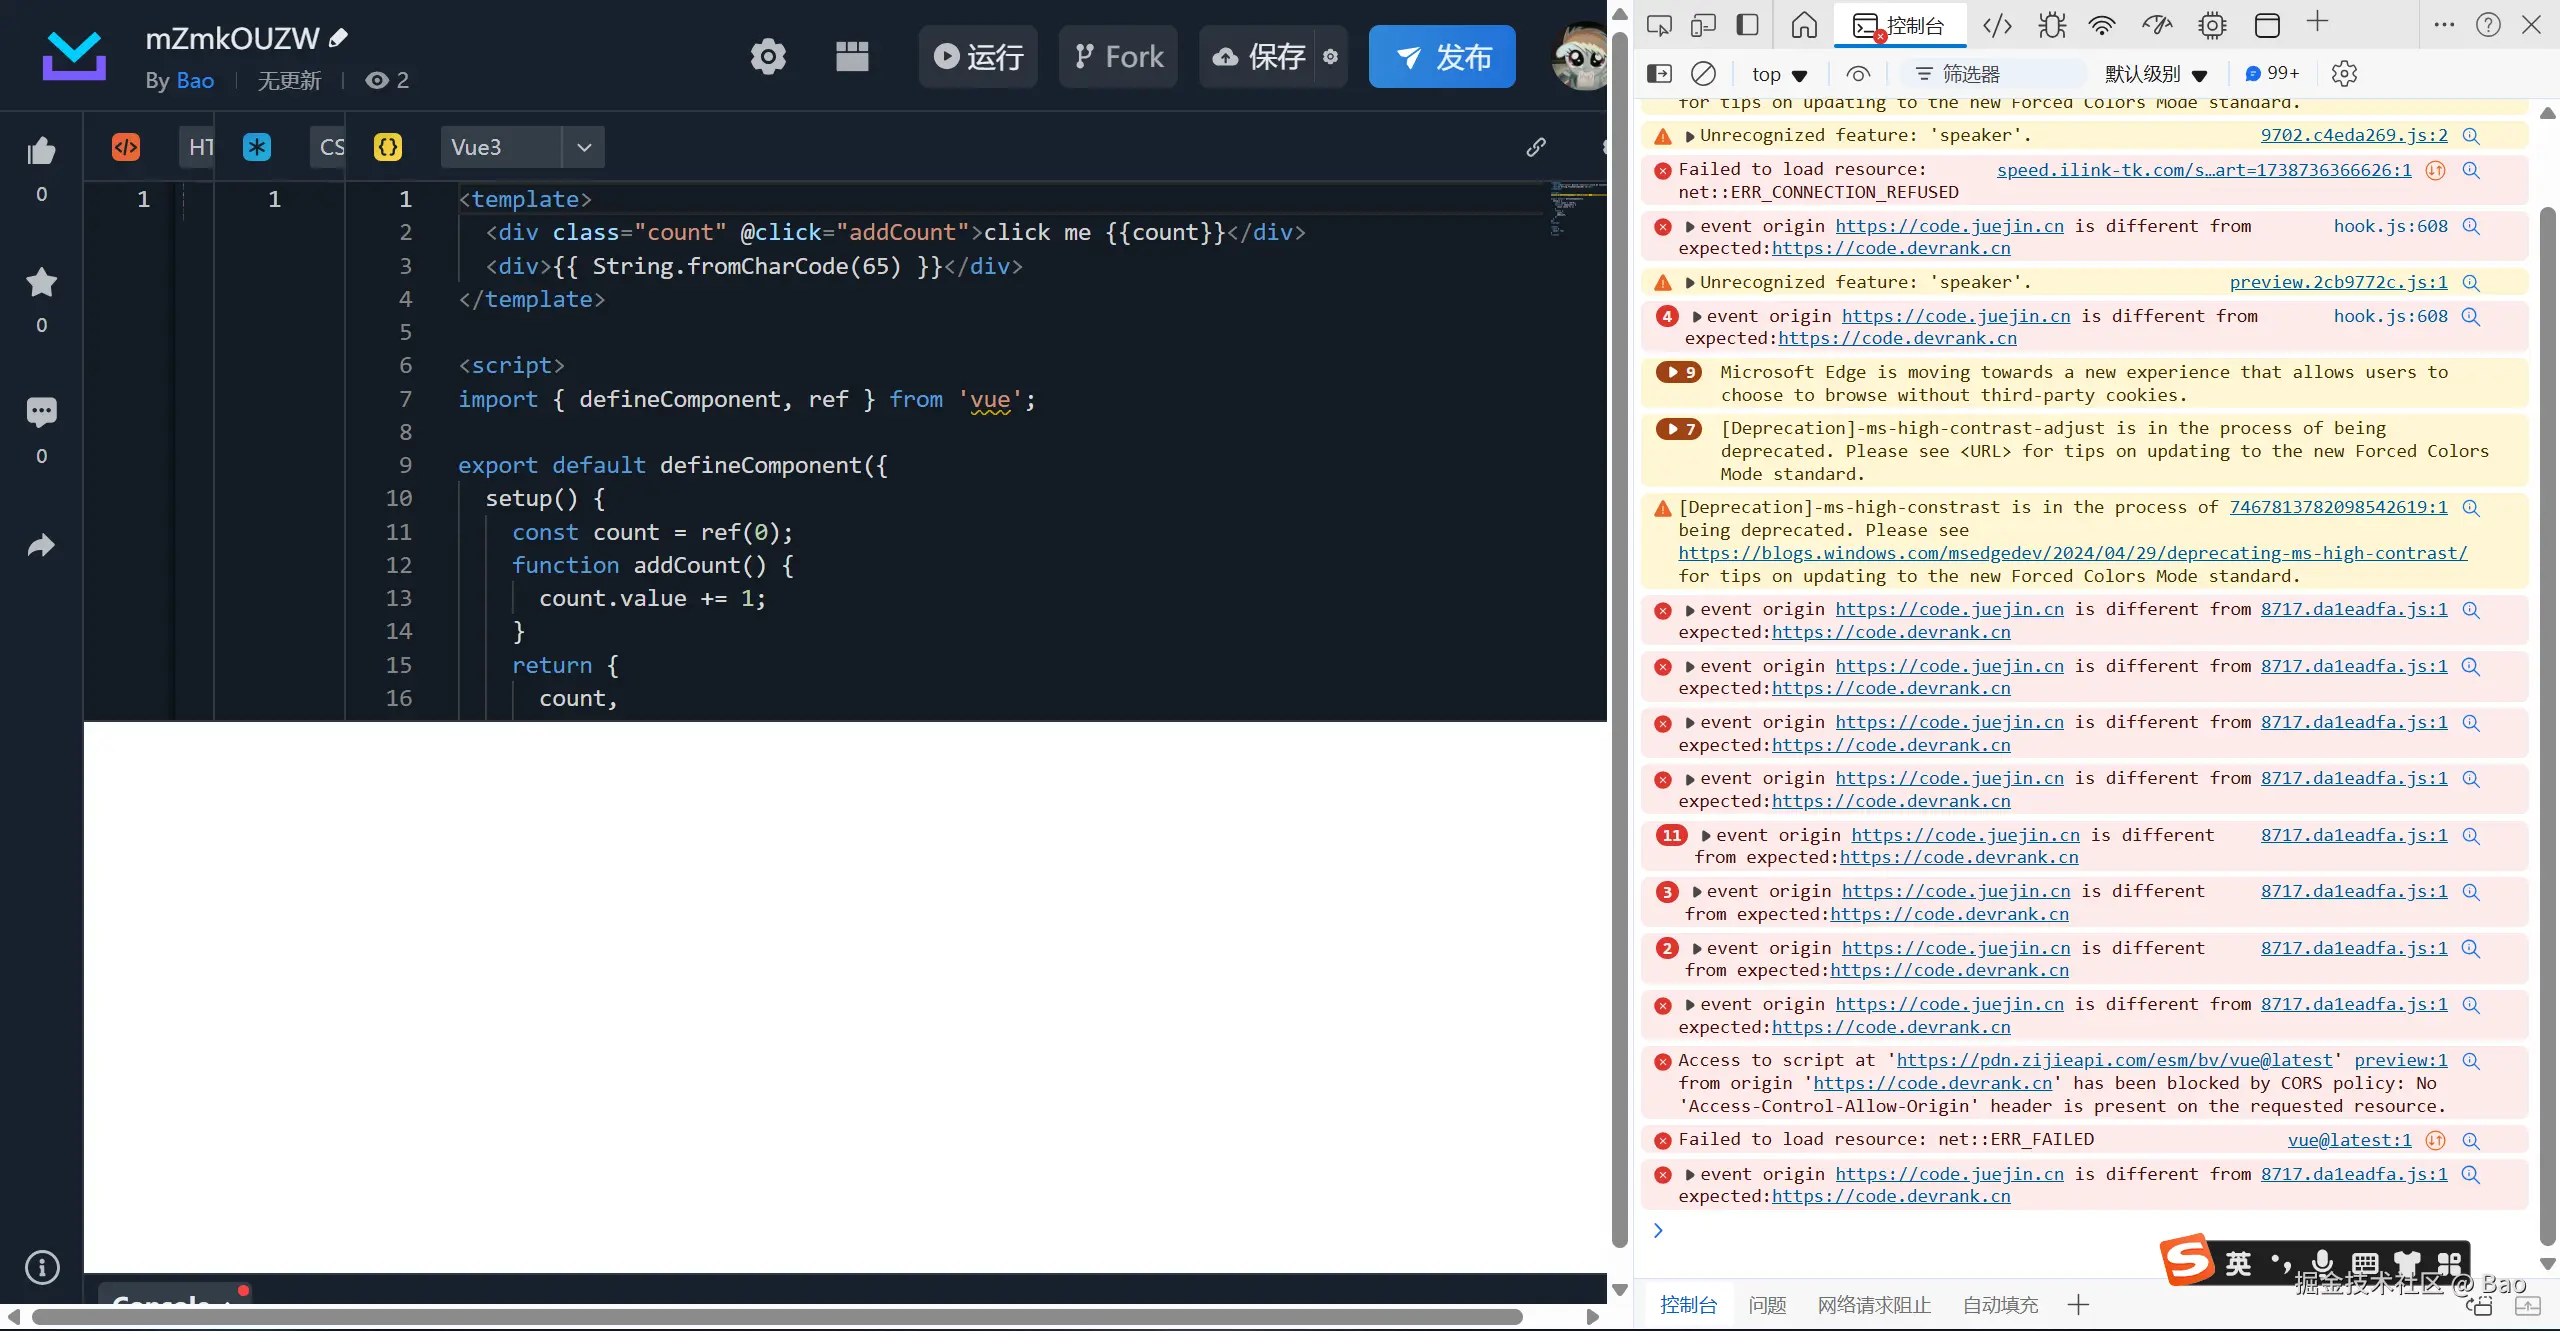The width and height of the screenshot is (2560, 1331).
Task: Open comments via speech bubble icon
Action: [x=41, y=412]
